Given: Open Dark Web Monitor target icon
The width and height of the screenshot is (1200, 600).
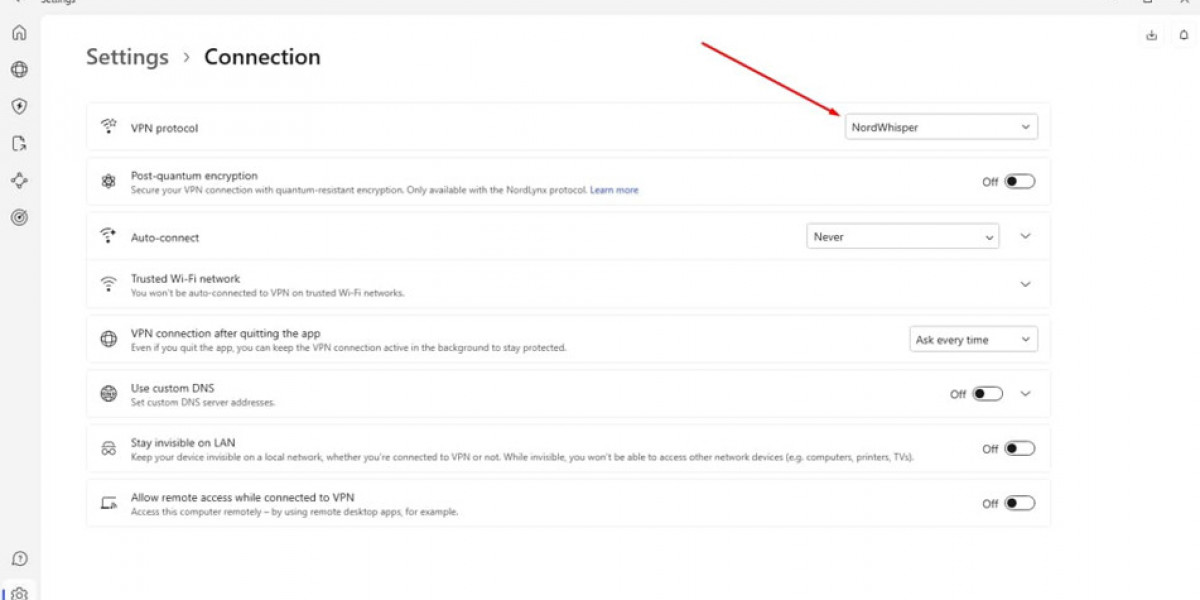Looking at the screenshot, I should click(19, 217).
